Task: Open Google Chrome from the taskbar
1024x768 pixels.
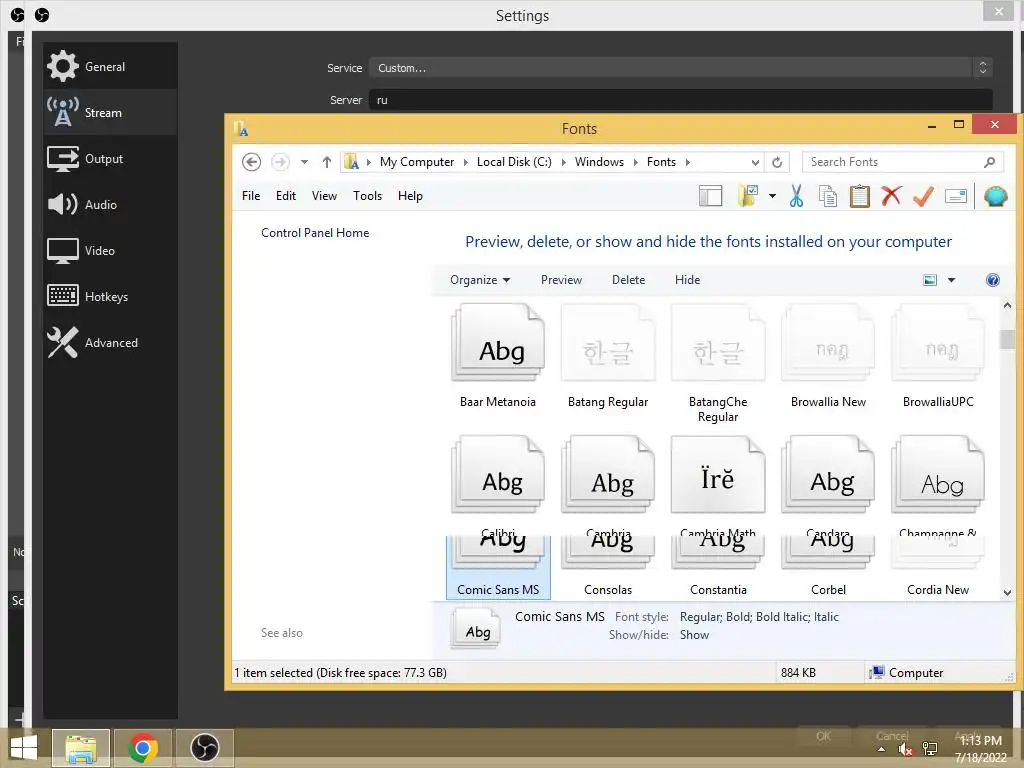Action: [143, 748]
